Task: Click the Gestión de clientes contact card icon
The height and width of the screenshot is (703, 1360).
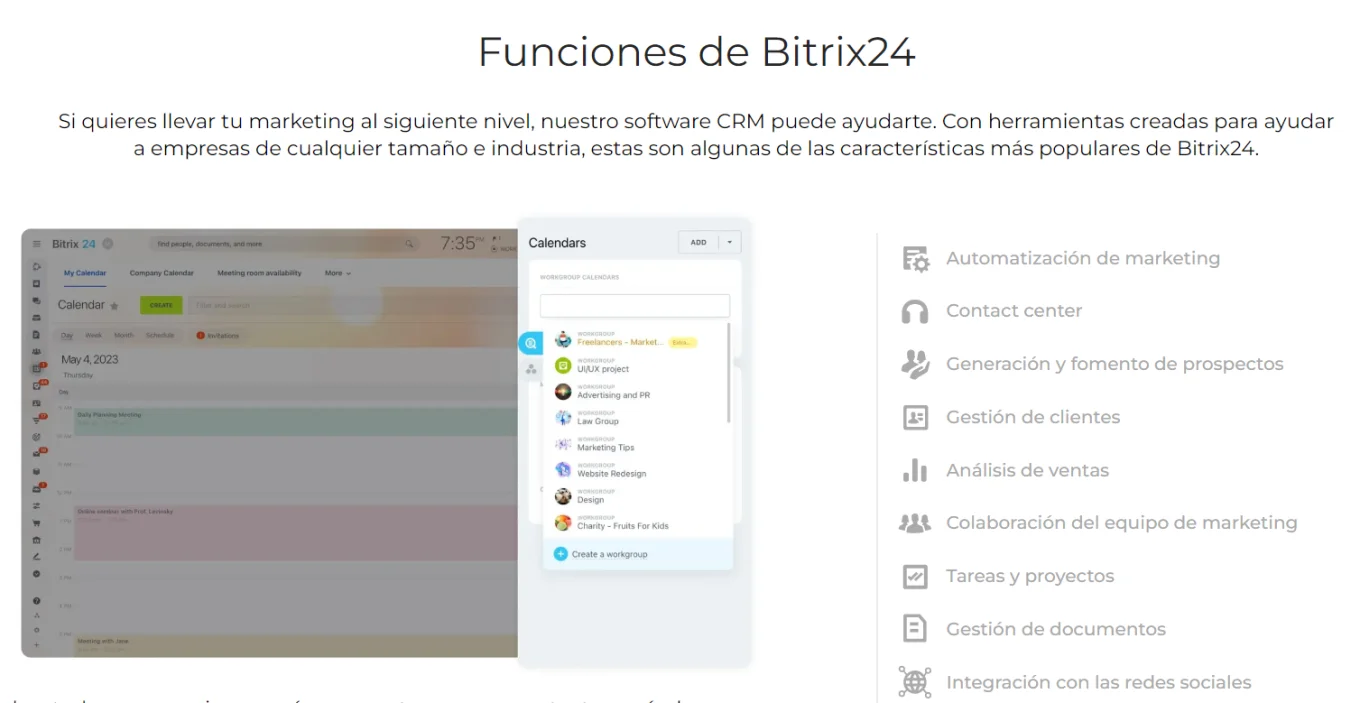Action: point(915,417)
